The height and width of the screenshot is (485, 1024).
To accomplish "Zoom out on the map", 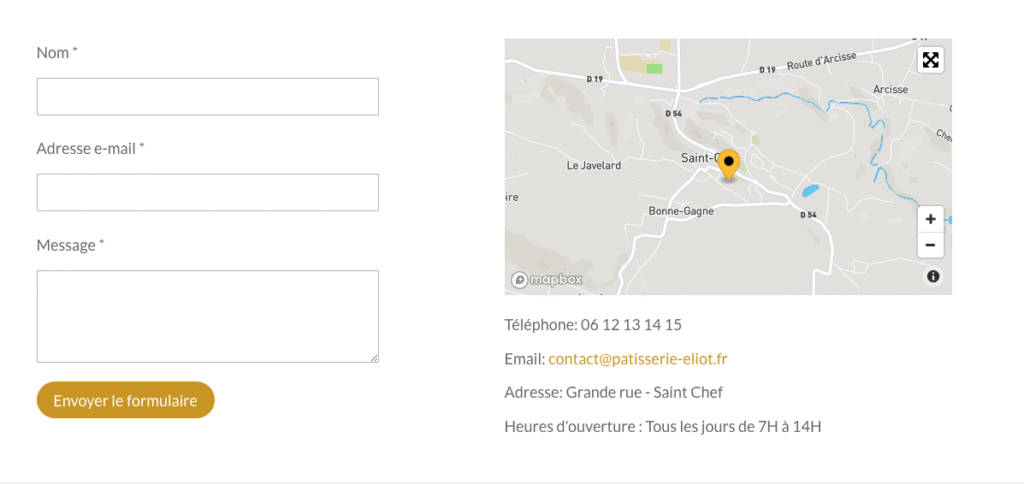I will 930,245.
